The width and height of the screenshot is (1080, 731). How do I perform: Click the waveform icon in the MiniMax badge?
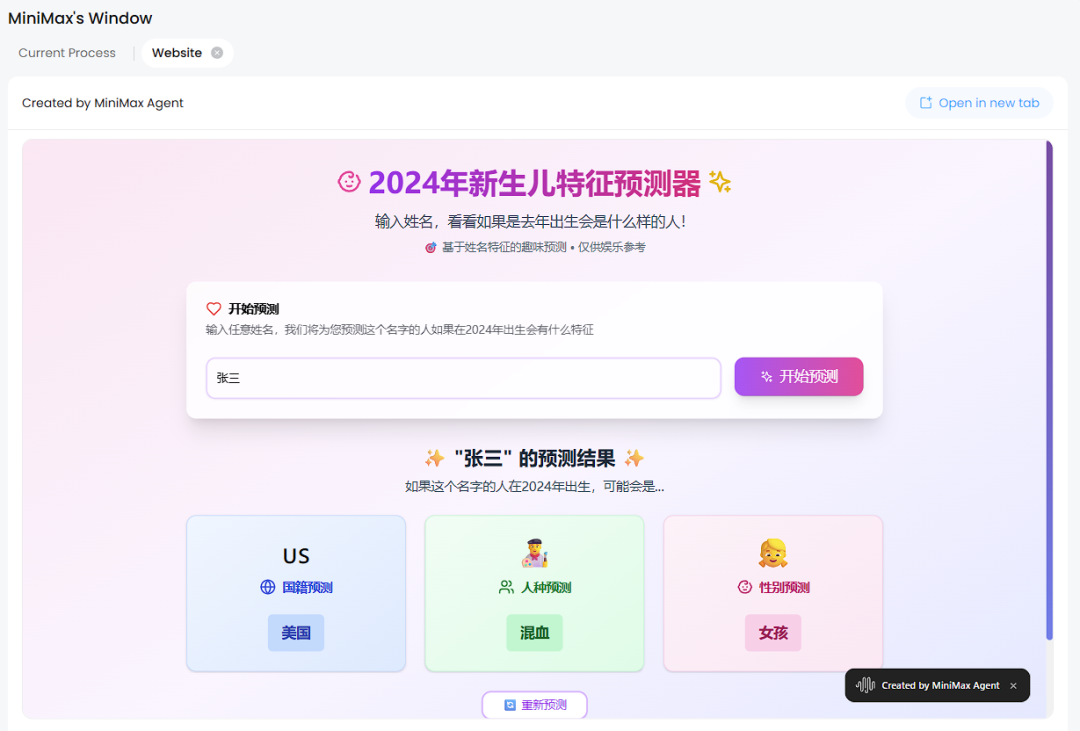(x=865, y=686)
